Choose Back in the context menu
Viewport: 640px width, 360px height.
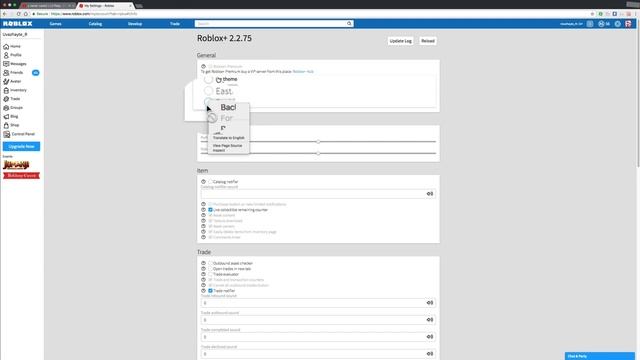tap(228, 107)
